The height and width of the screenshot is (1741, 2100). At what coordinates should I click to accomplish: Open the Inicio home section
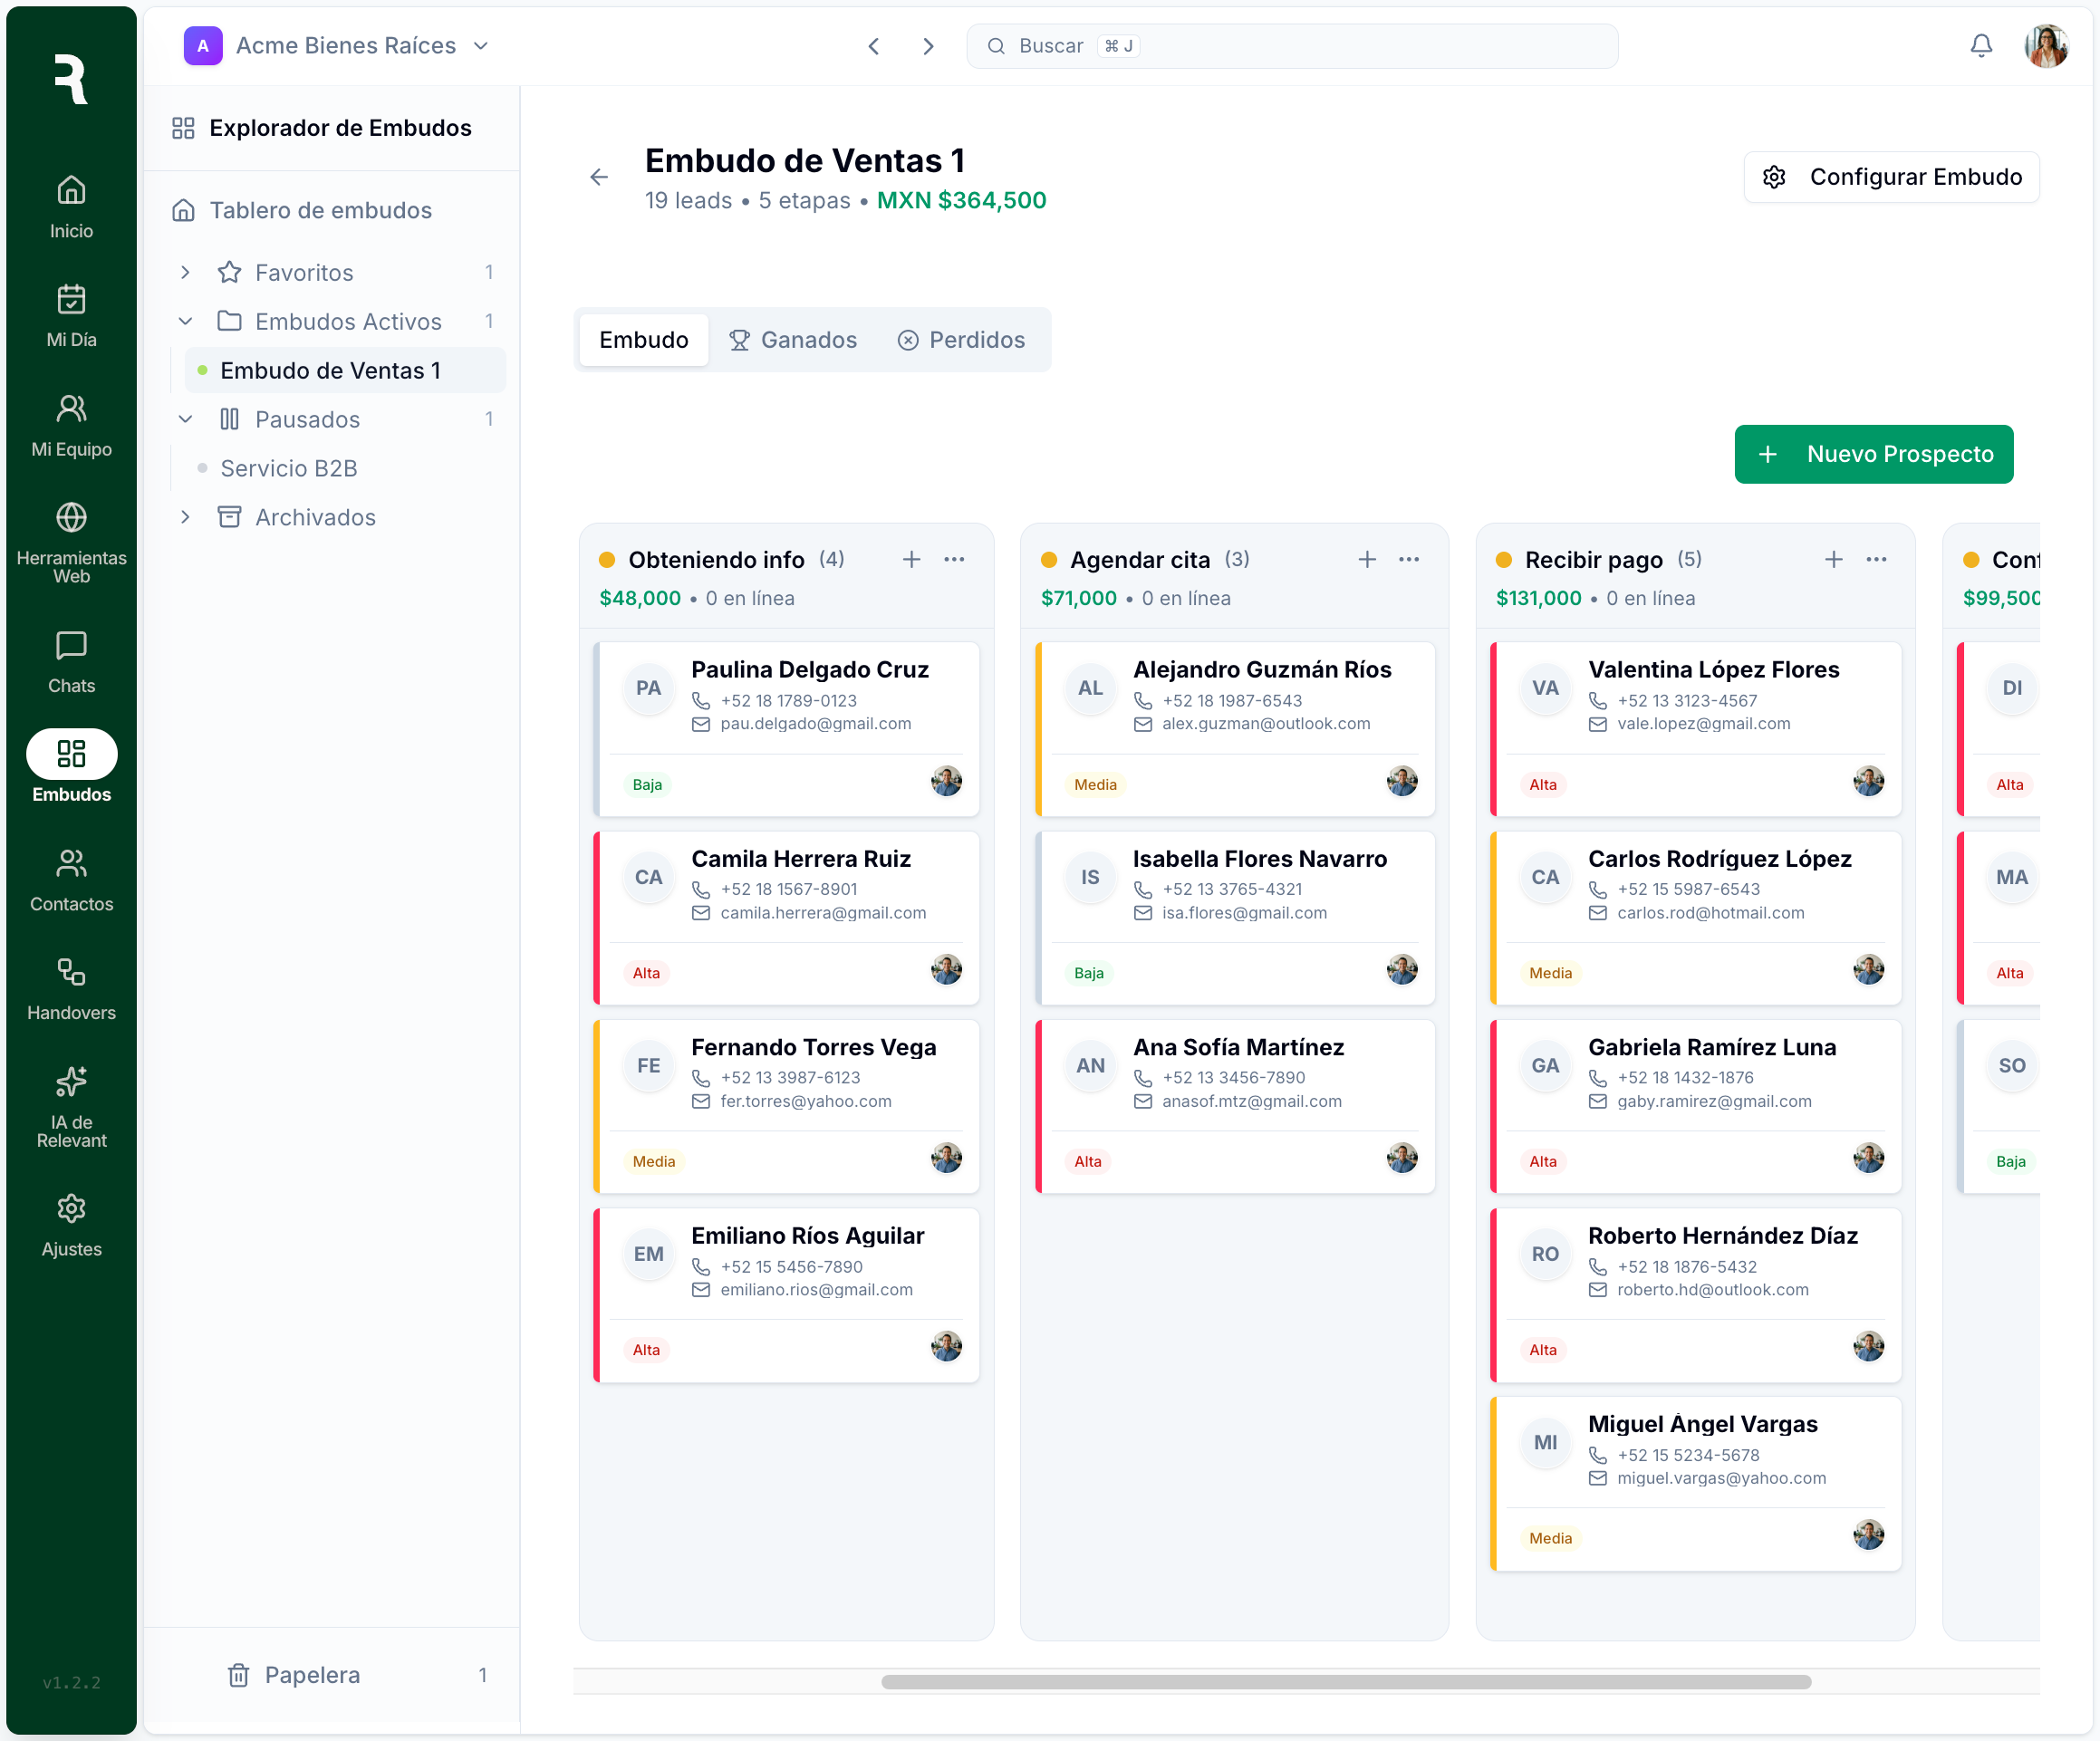[x=70, y=206]
